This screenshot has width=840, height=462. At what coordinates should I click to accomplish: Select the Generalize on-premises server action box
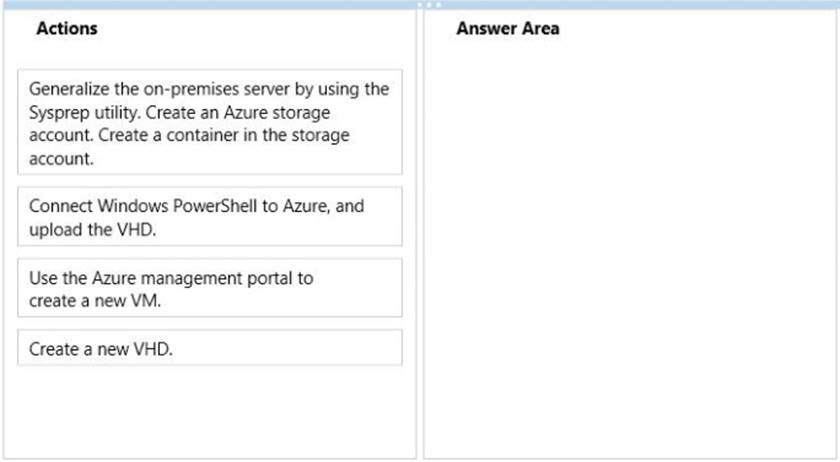coord(209,122)
